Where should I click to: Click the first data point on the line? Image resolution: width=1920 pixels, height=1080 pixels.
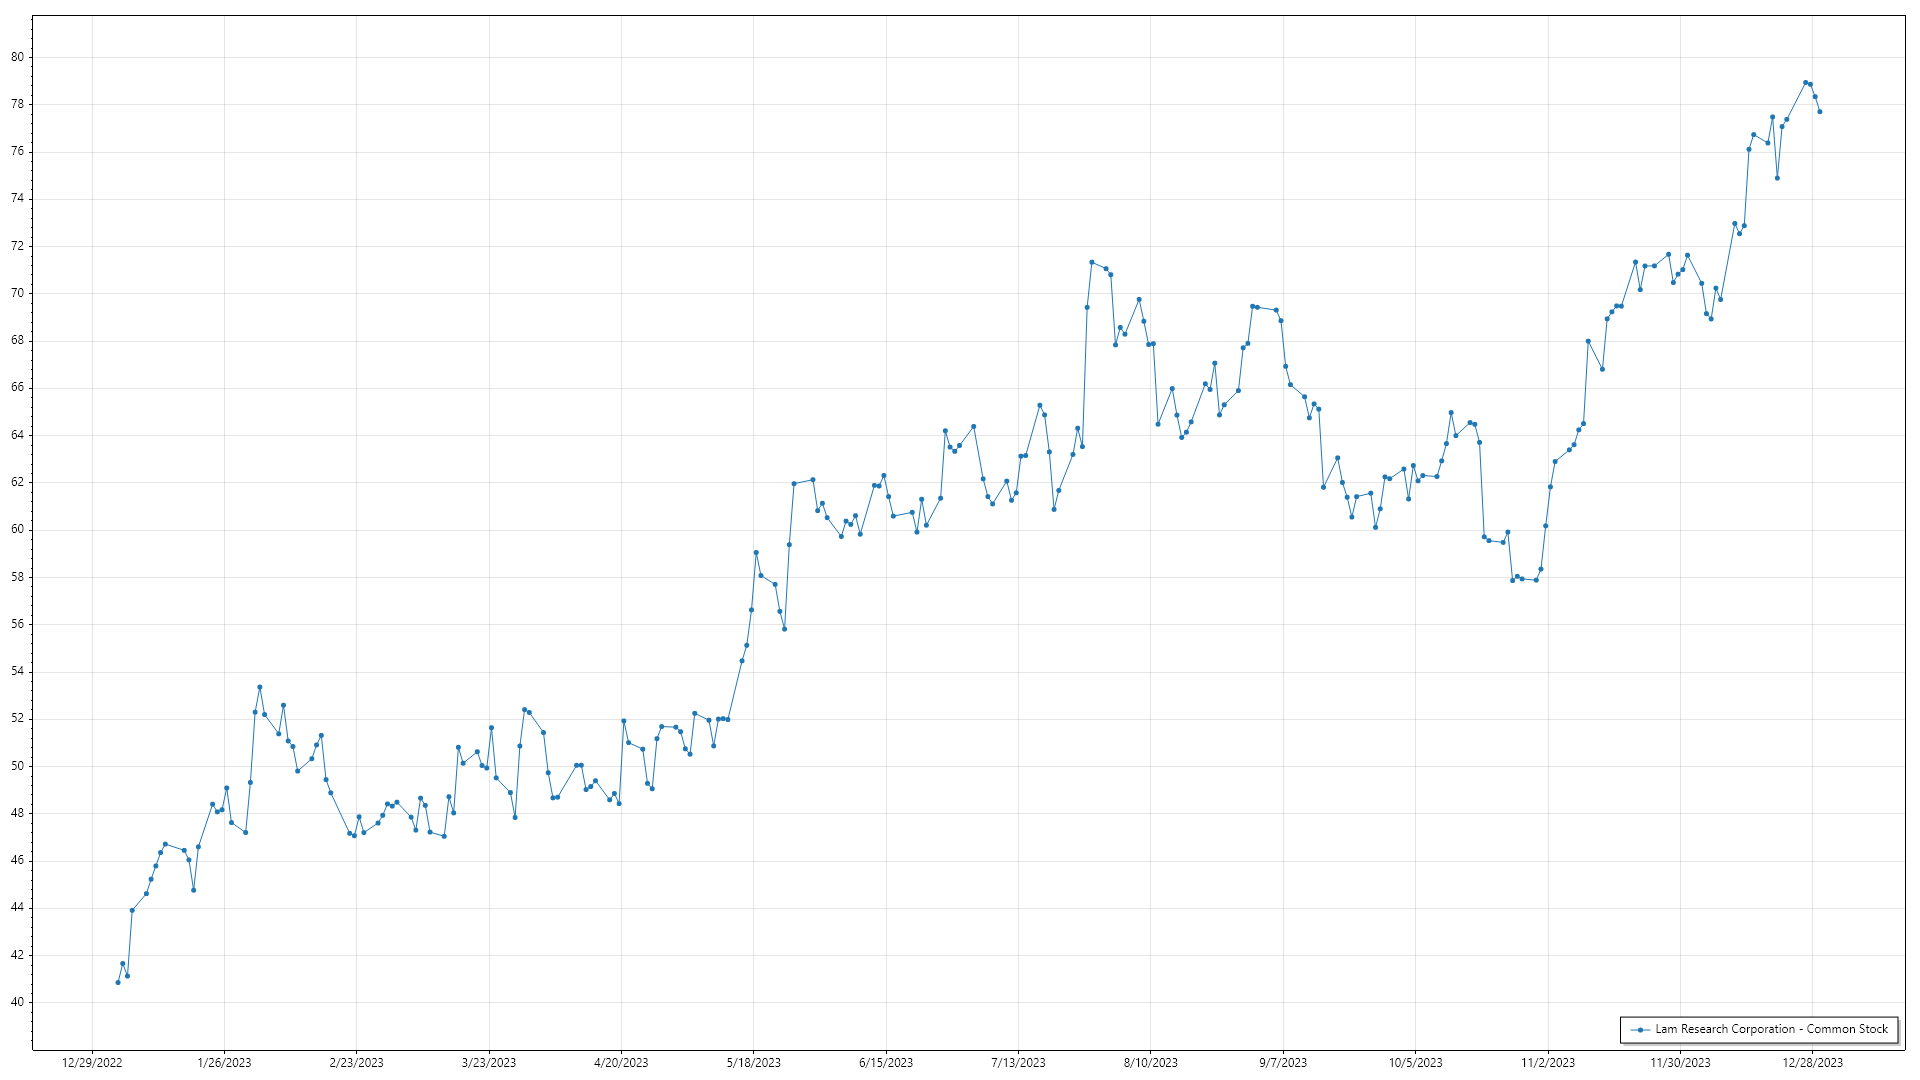click(x=118, y=983)
